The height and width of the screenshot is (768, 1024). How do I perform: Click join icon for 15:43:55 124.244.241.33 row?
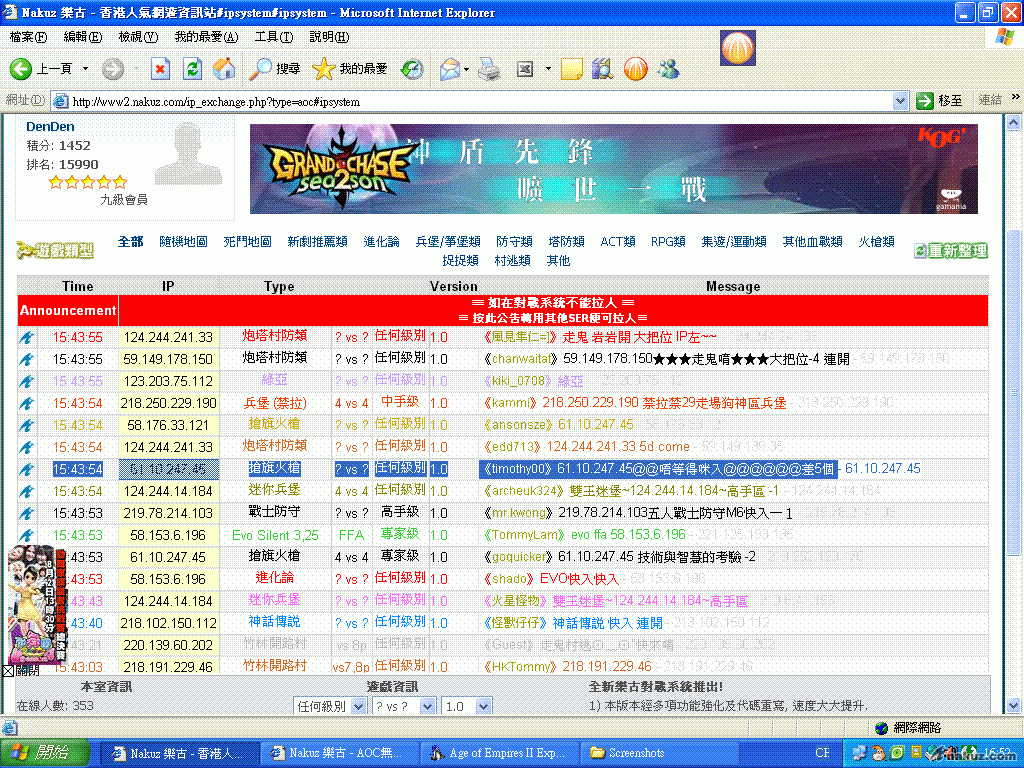27,338
